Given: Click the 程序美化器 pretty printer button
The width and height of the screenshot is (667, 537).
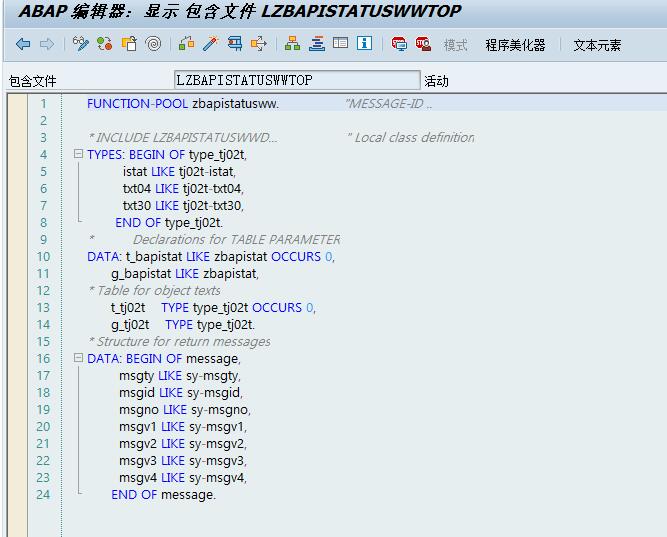Looking at the screenshot, I should 515,45.
